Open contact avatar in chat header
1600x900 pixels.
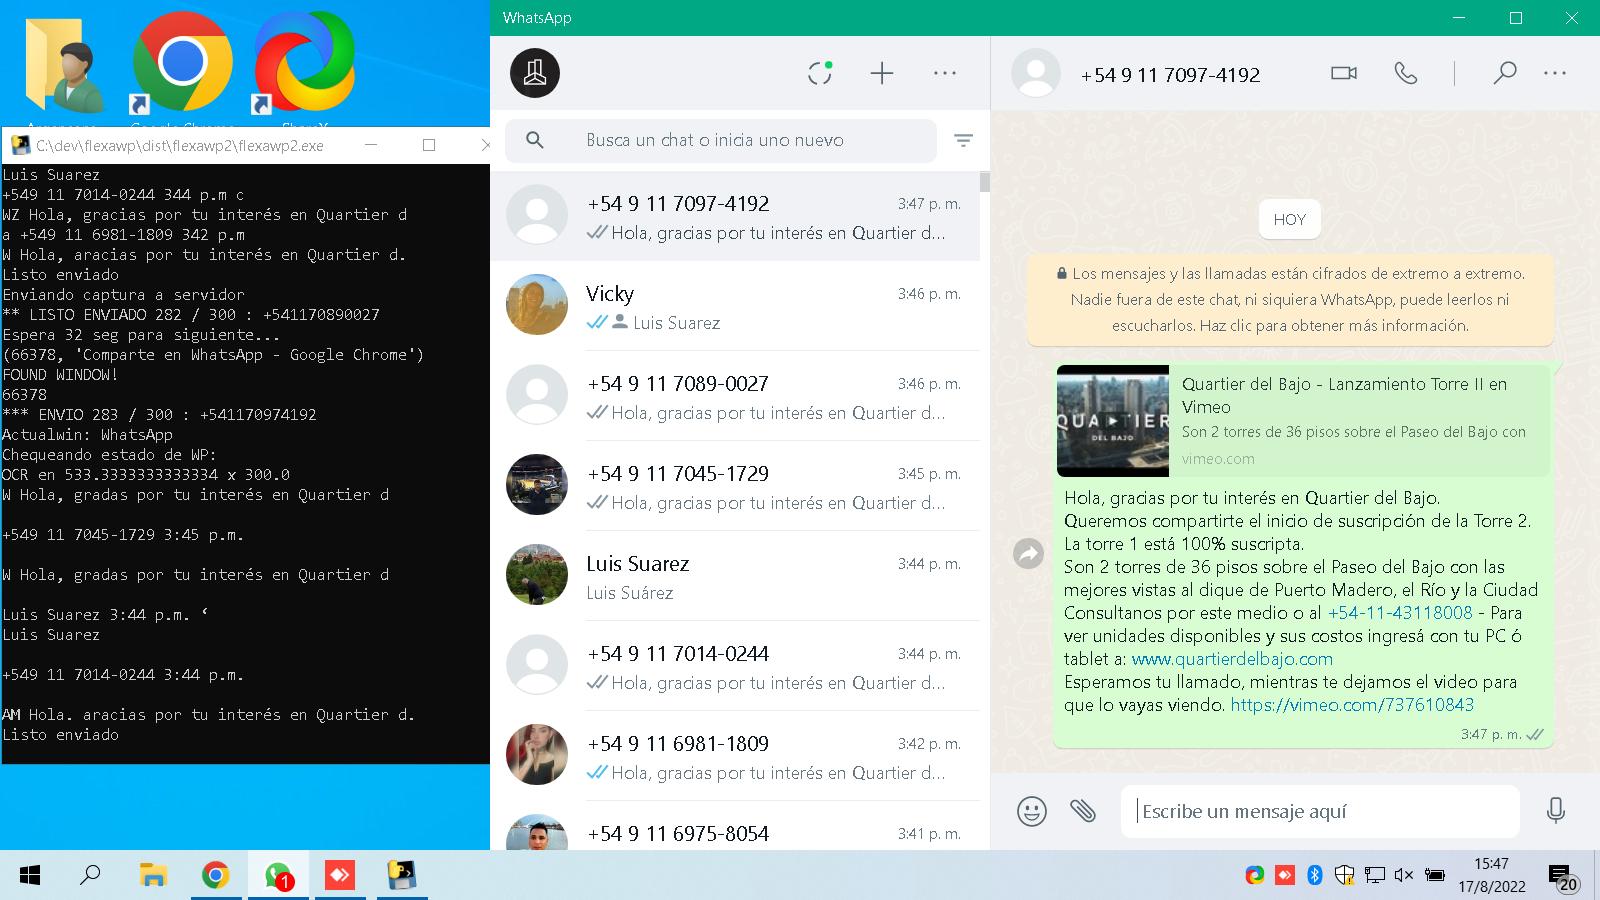pyautogui.click(x=1036, y=73)
